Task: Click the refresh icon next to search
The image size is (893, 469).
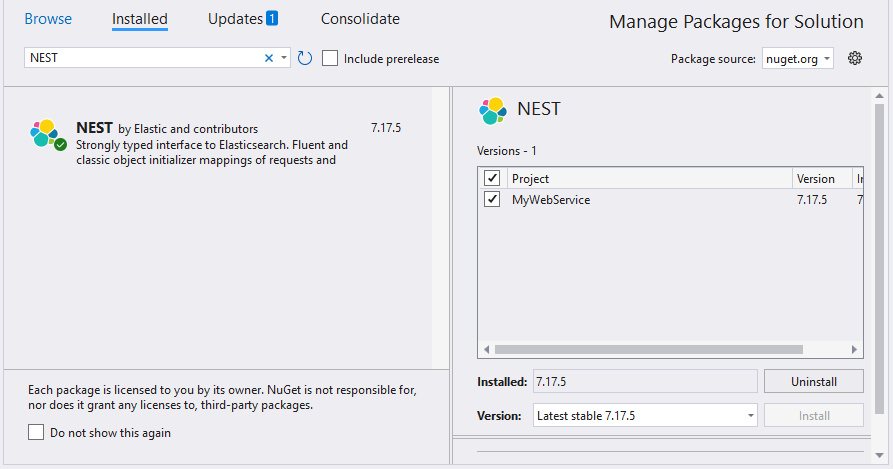Action: click(x=305, y=58)
